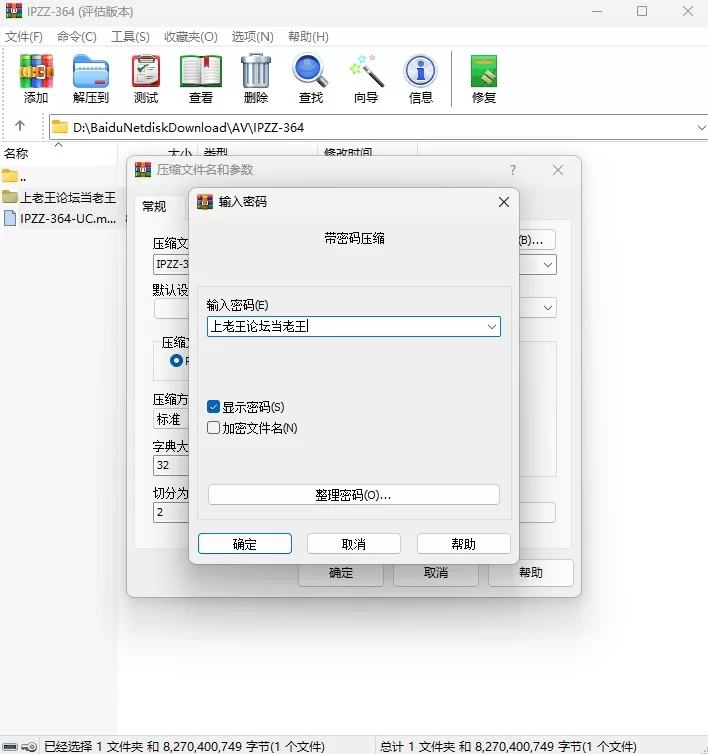Select folder 上老王论坛当老王 in file list
Image resolution: width=708 pixels, height=754 pixels.
point(59,197)
